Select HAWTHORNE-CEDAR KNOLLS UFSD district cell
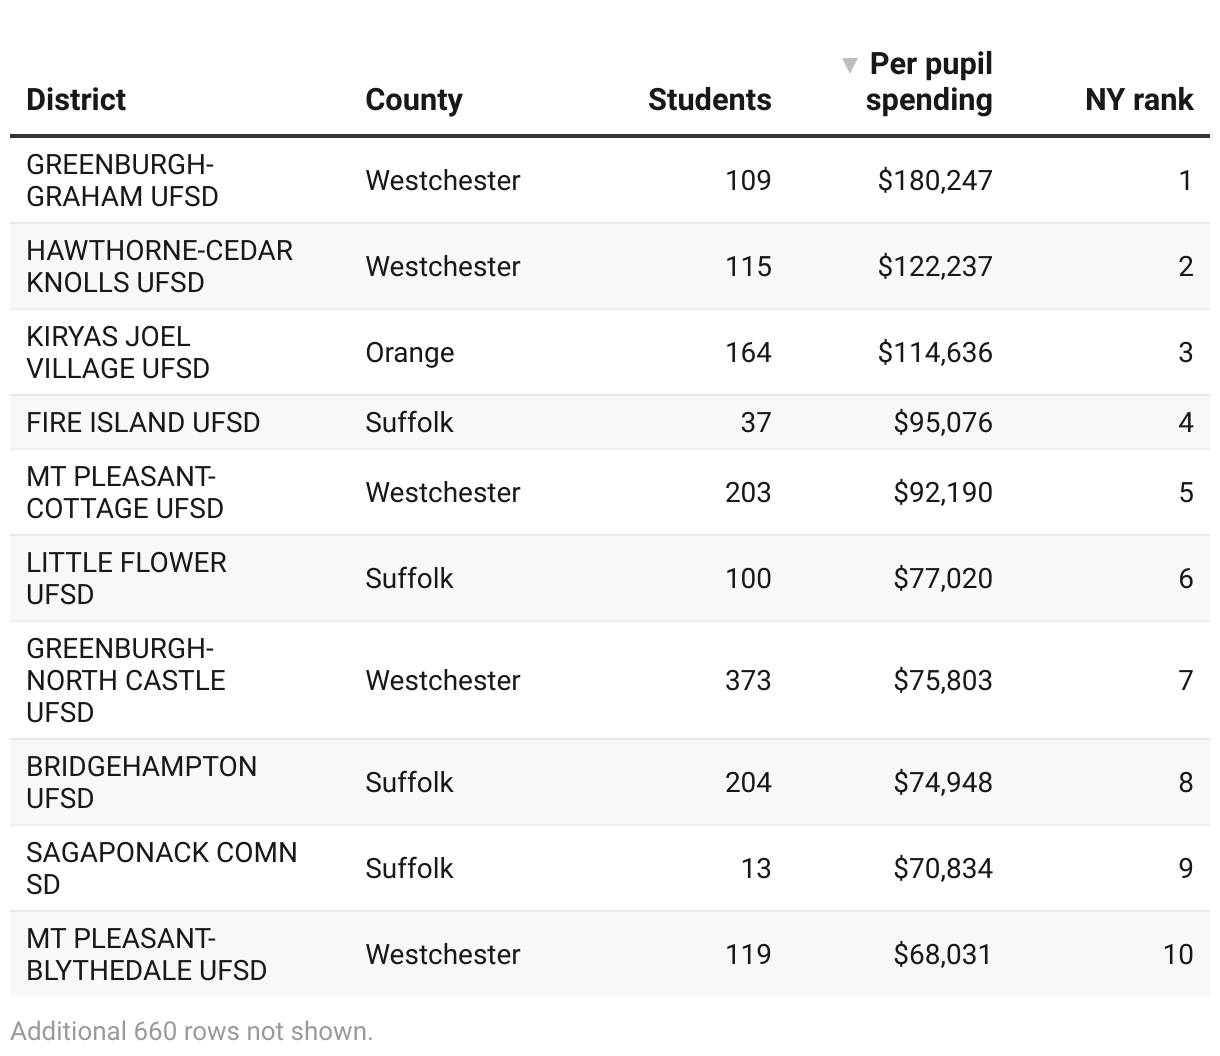The height and width of the screenshot is (1056, 1220). pos(159,266)
